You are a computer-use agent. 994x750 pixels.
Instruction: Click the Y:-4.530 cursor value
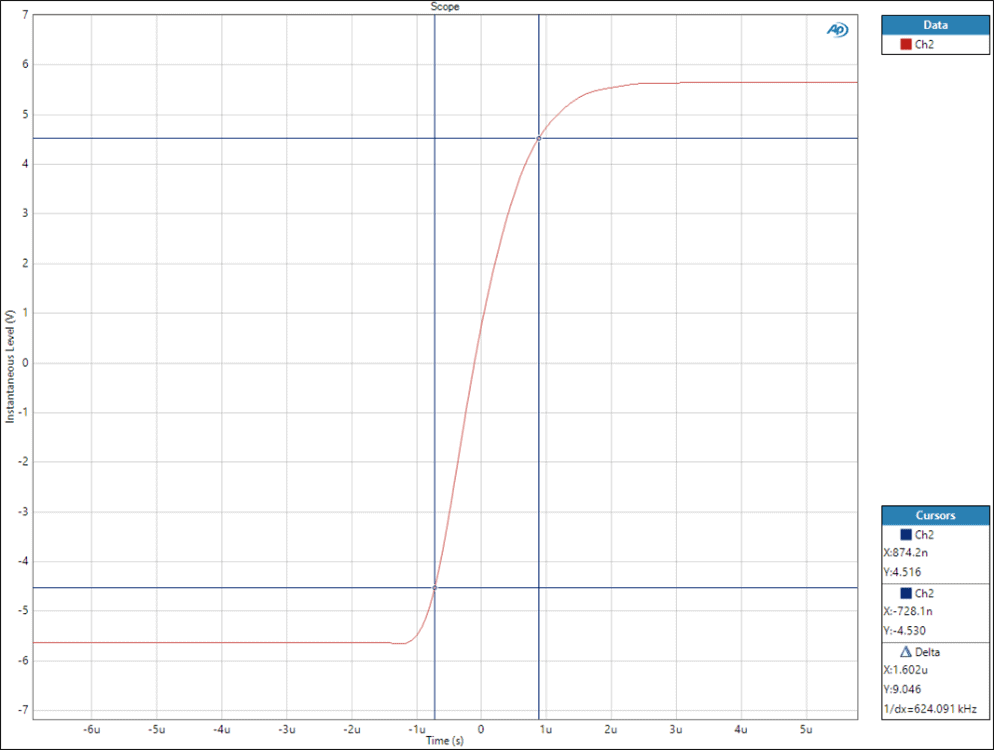coord(903,631)
